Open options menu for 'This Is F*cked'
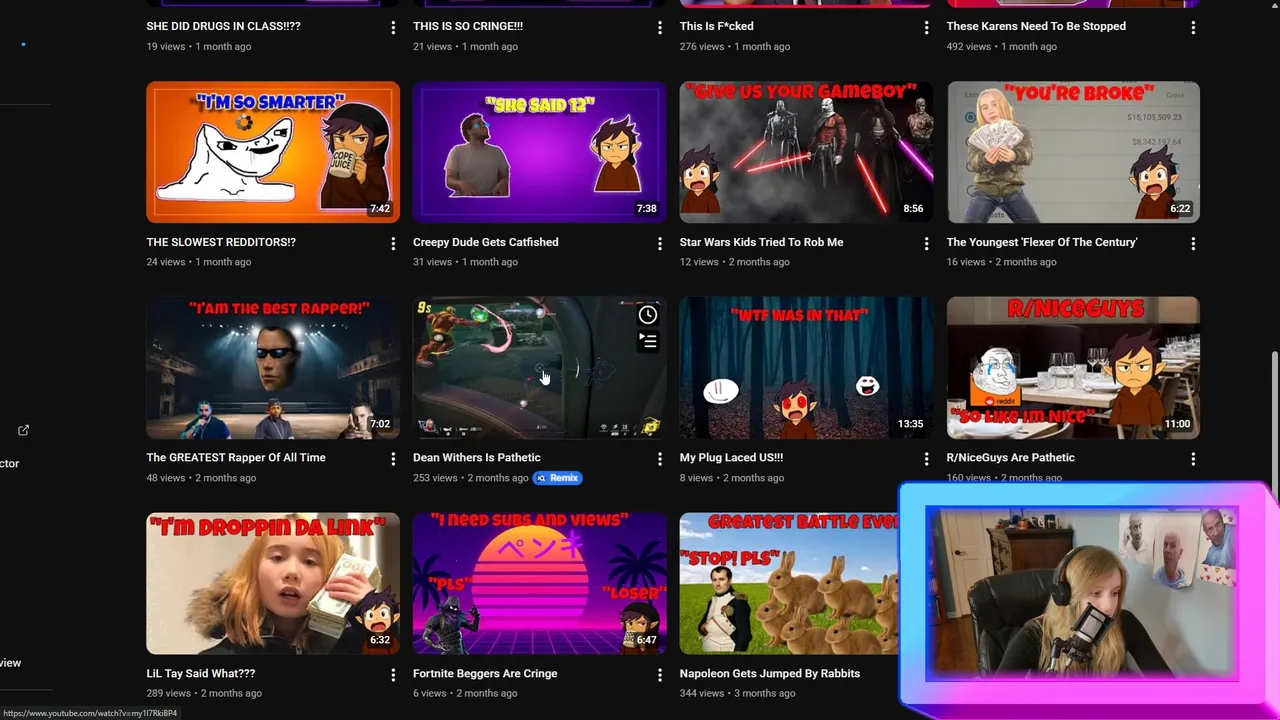Screen dimensions: 1280x720 (926, 28)
